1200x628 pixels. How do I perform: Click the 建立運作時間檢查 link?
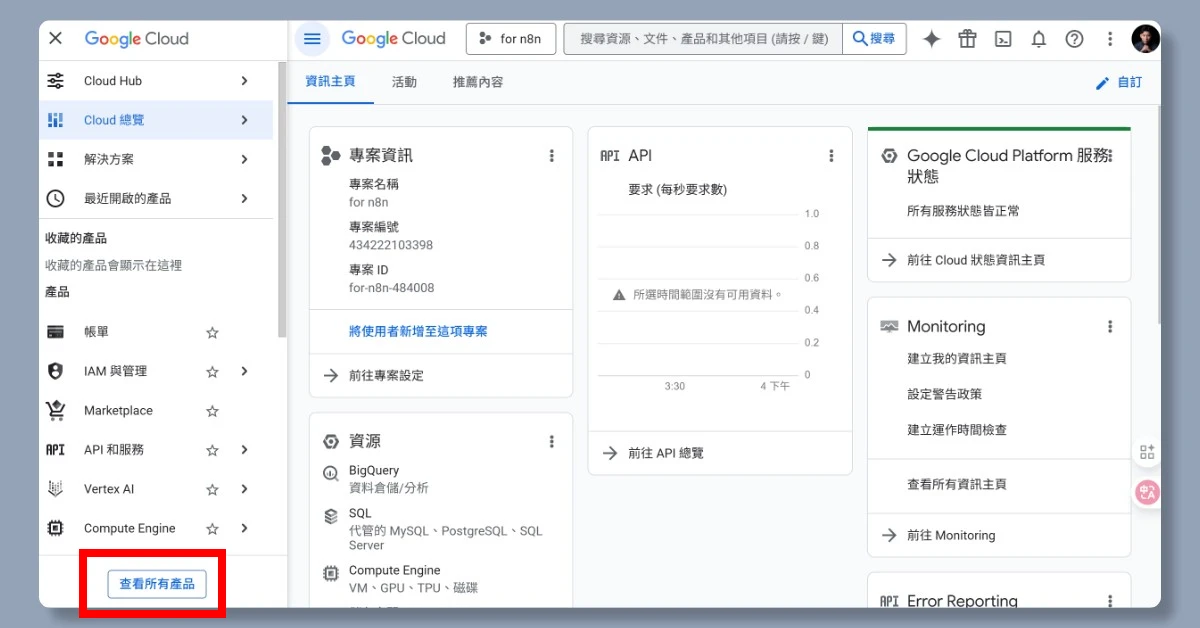coord(956,430)
